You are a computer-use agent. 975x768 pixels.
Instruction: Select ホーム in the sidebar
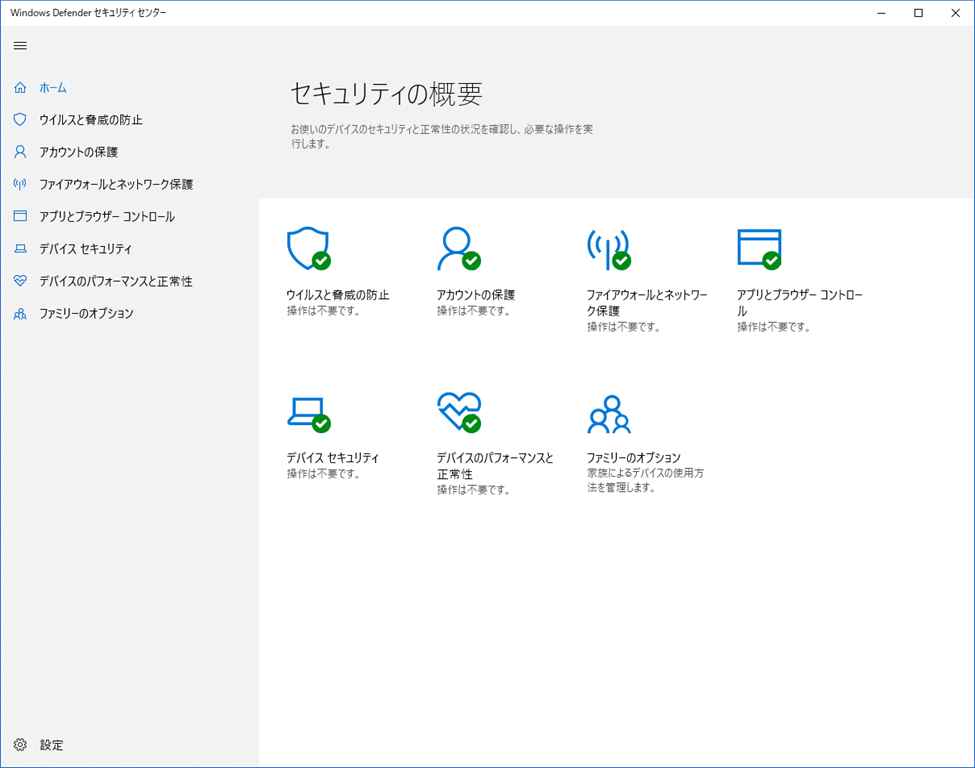click(53, 88)
